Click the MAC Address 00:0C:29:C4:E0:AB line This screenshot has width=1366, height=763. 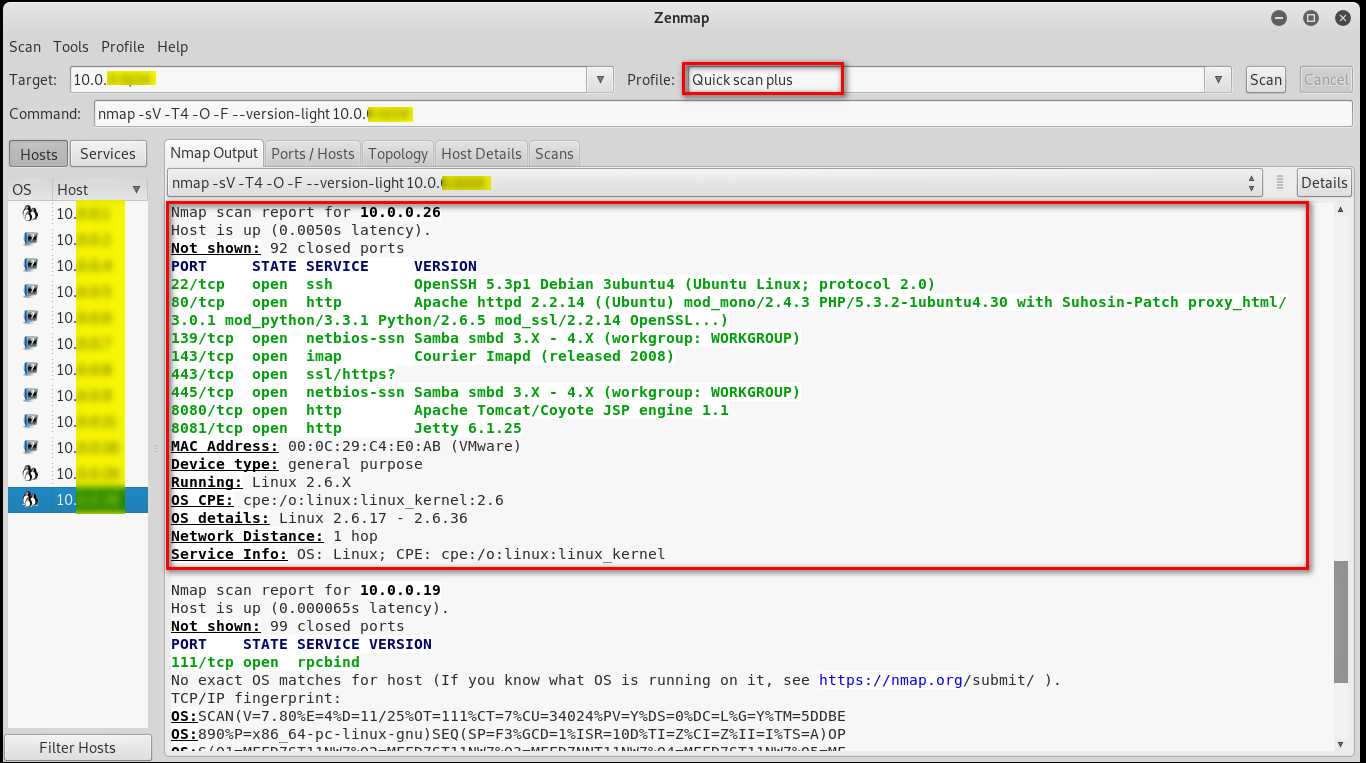click(346, 446)
